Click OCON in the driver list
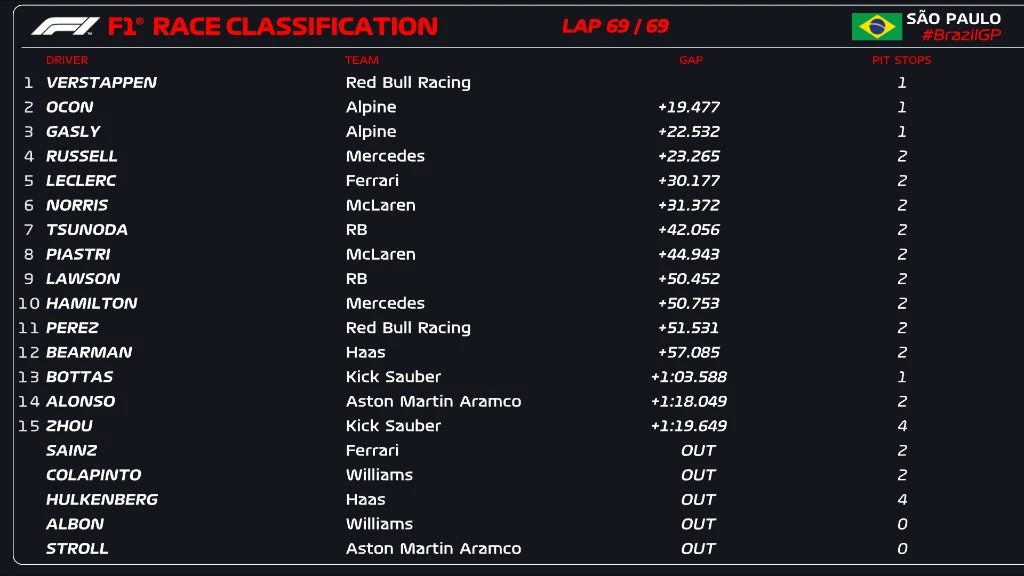Screen dimensions: 1024x576 (69, 107)
